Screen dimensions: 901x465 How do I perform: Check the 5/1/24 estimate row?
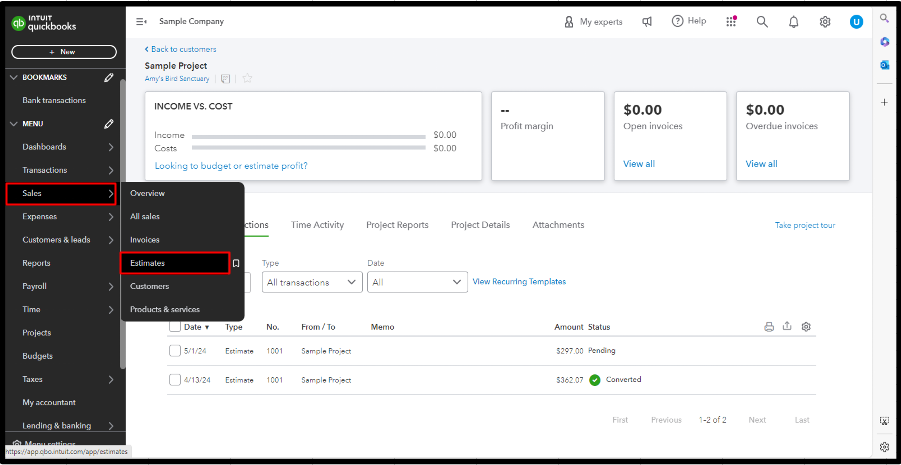tap(175, 351)
